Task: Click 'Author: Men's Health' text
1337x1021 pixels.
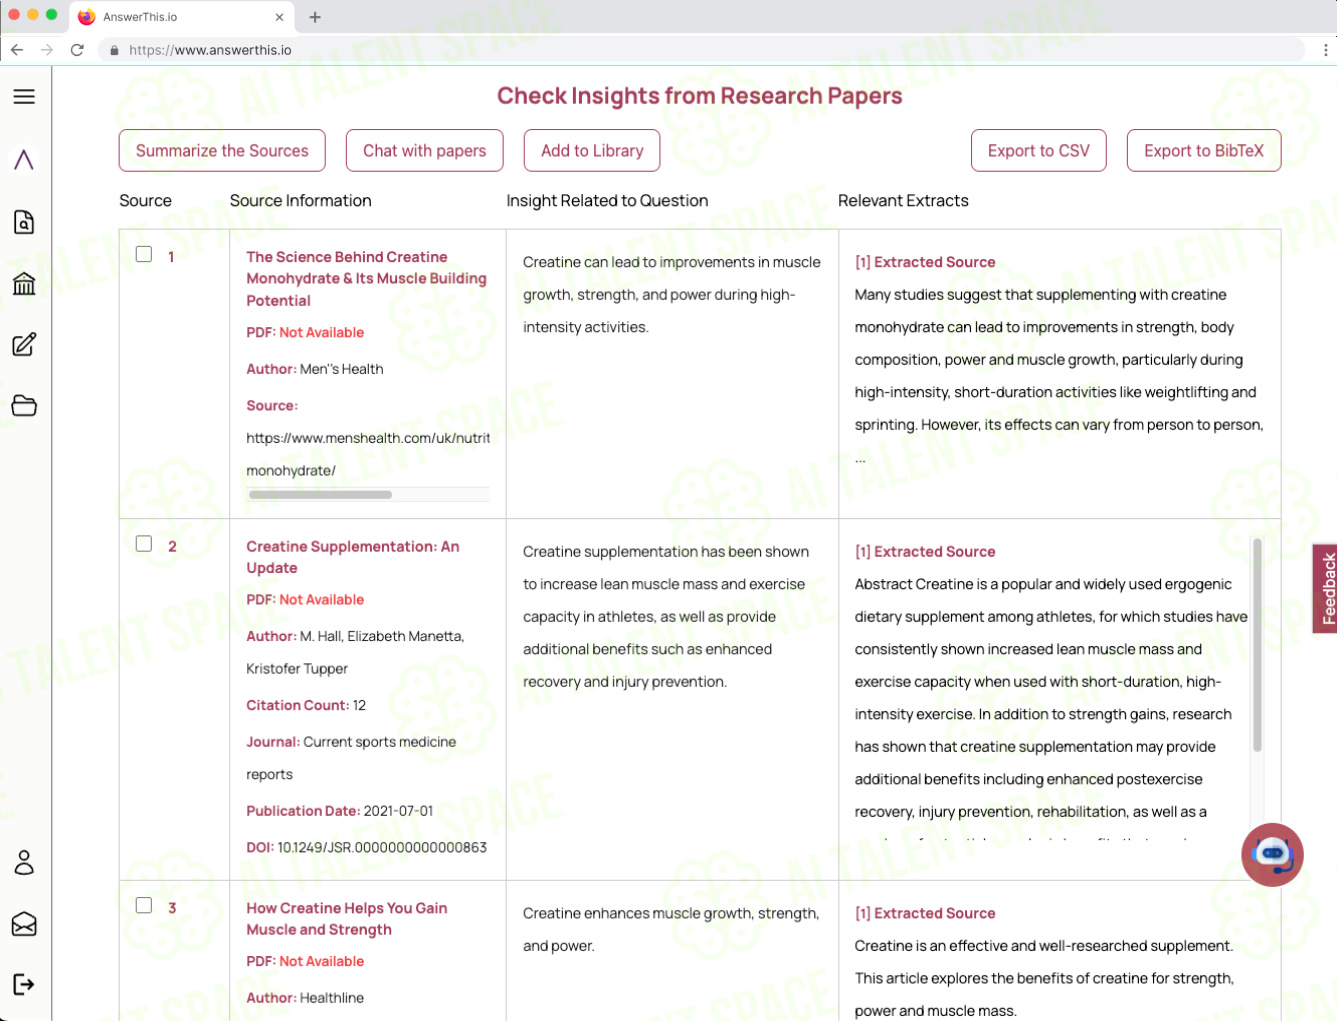Action: [x=315, y=369]
